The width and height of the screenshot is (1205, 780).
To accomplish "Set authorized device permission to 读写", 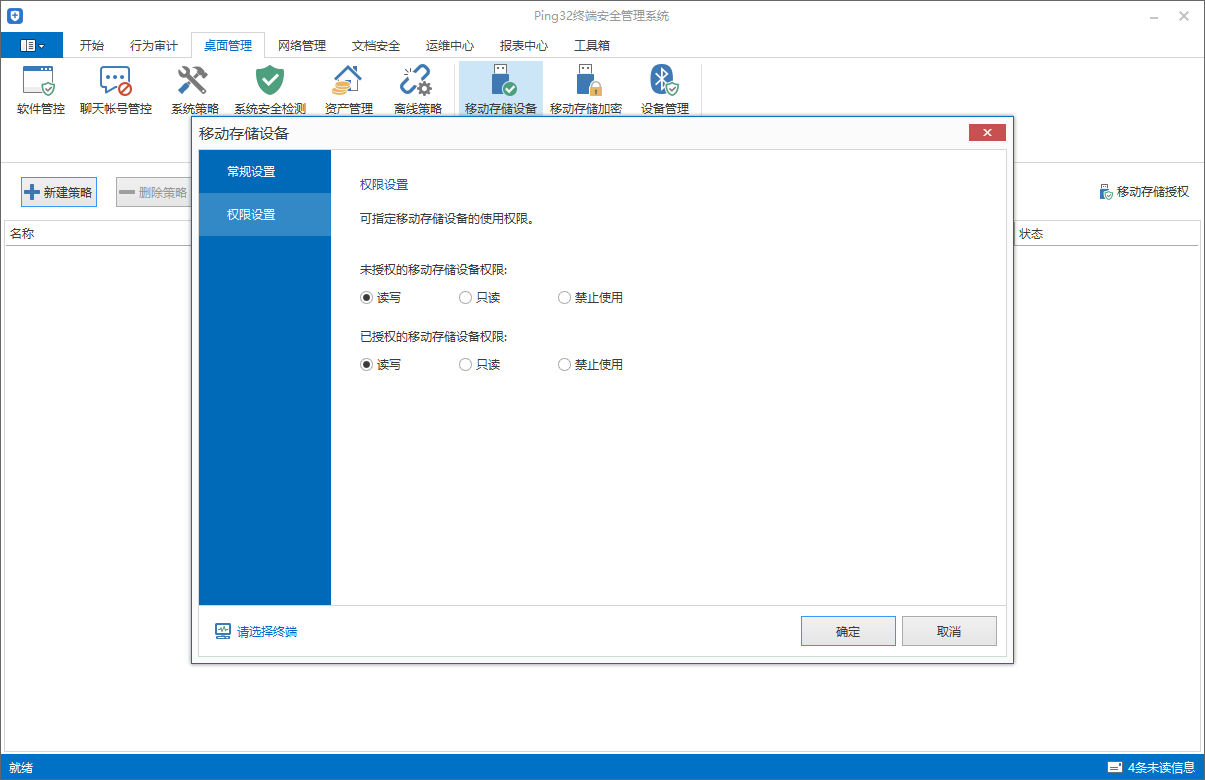I will tap(380, 365).
